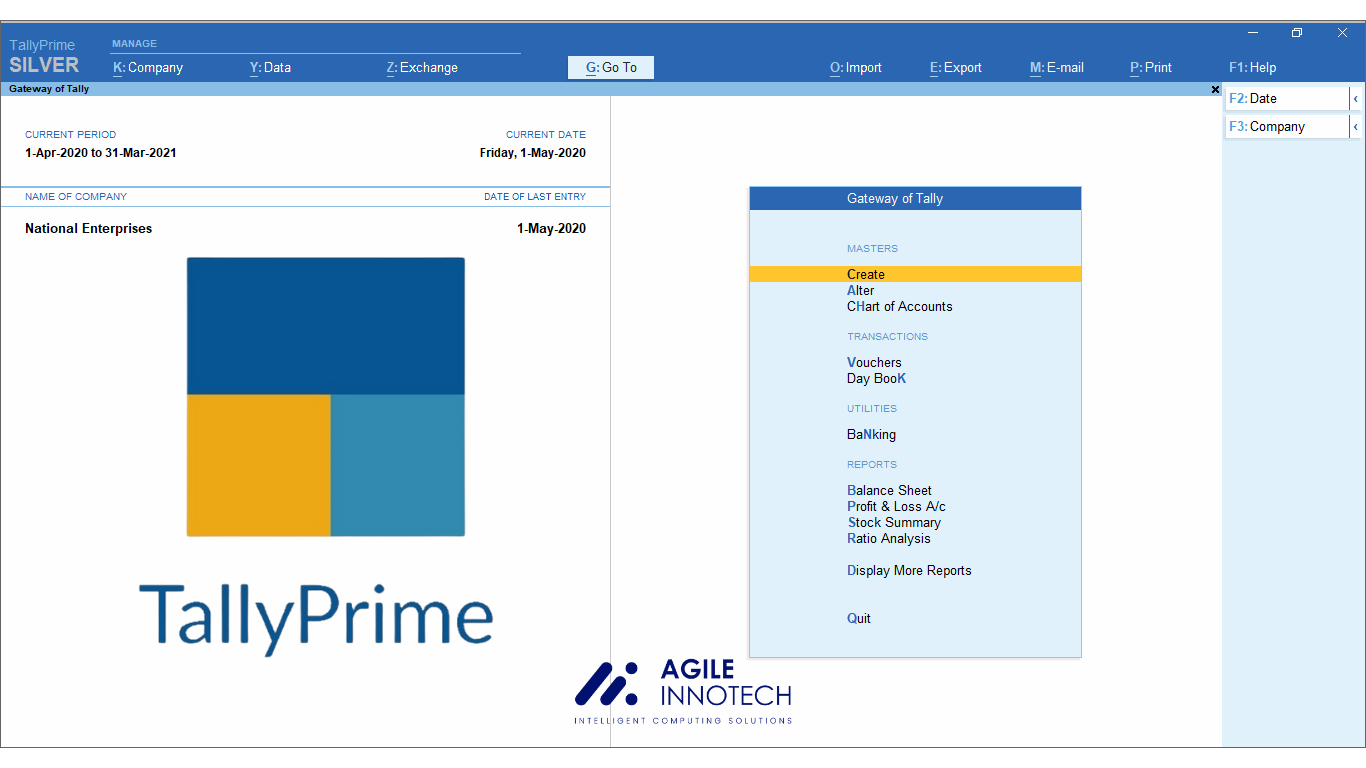Open the Day Book
Image resolution: width=1366 pixels, height=768 pixels.
click(877, 378)
